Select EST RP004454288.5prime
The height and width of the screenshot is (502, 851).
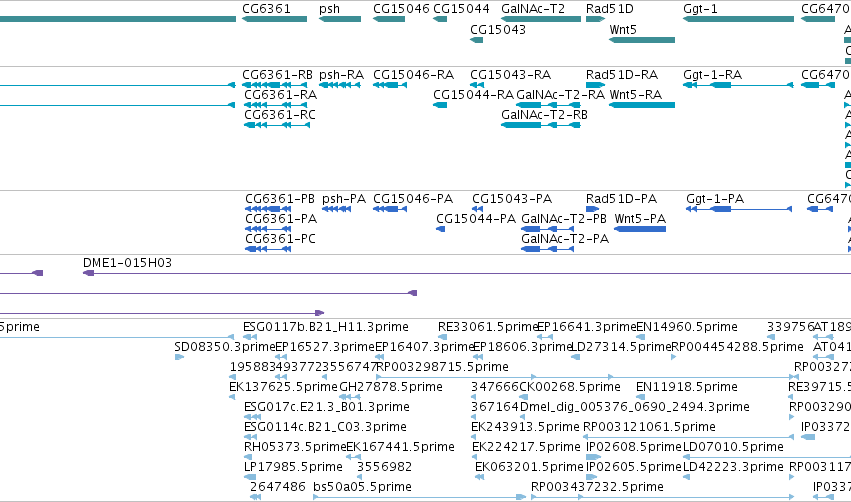(674, 357)
